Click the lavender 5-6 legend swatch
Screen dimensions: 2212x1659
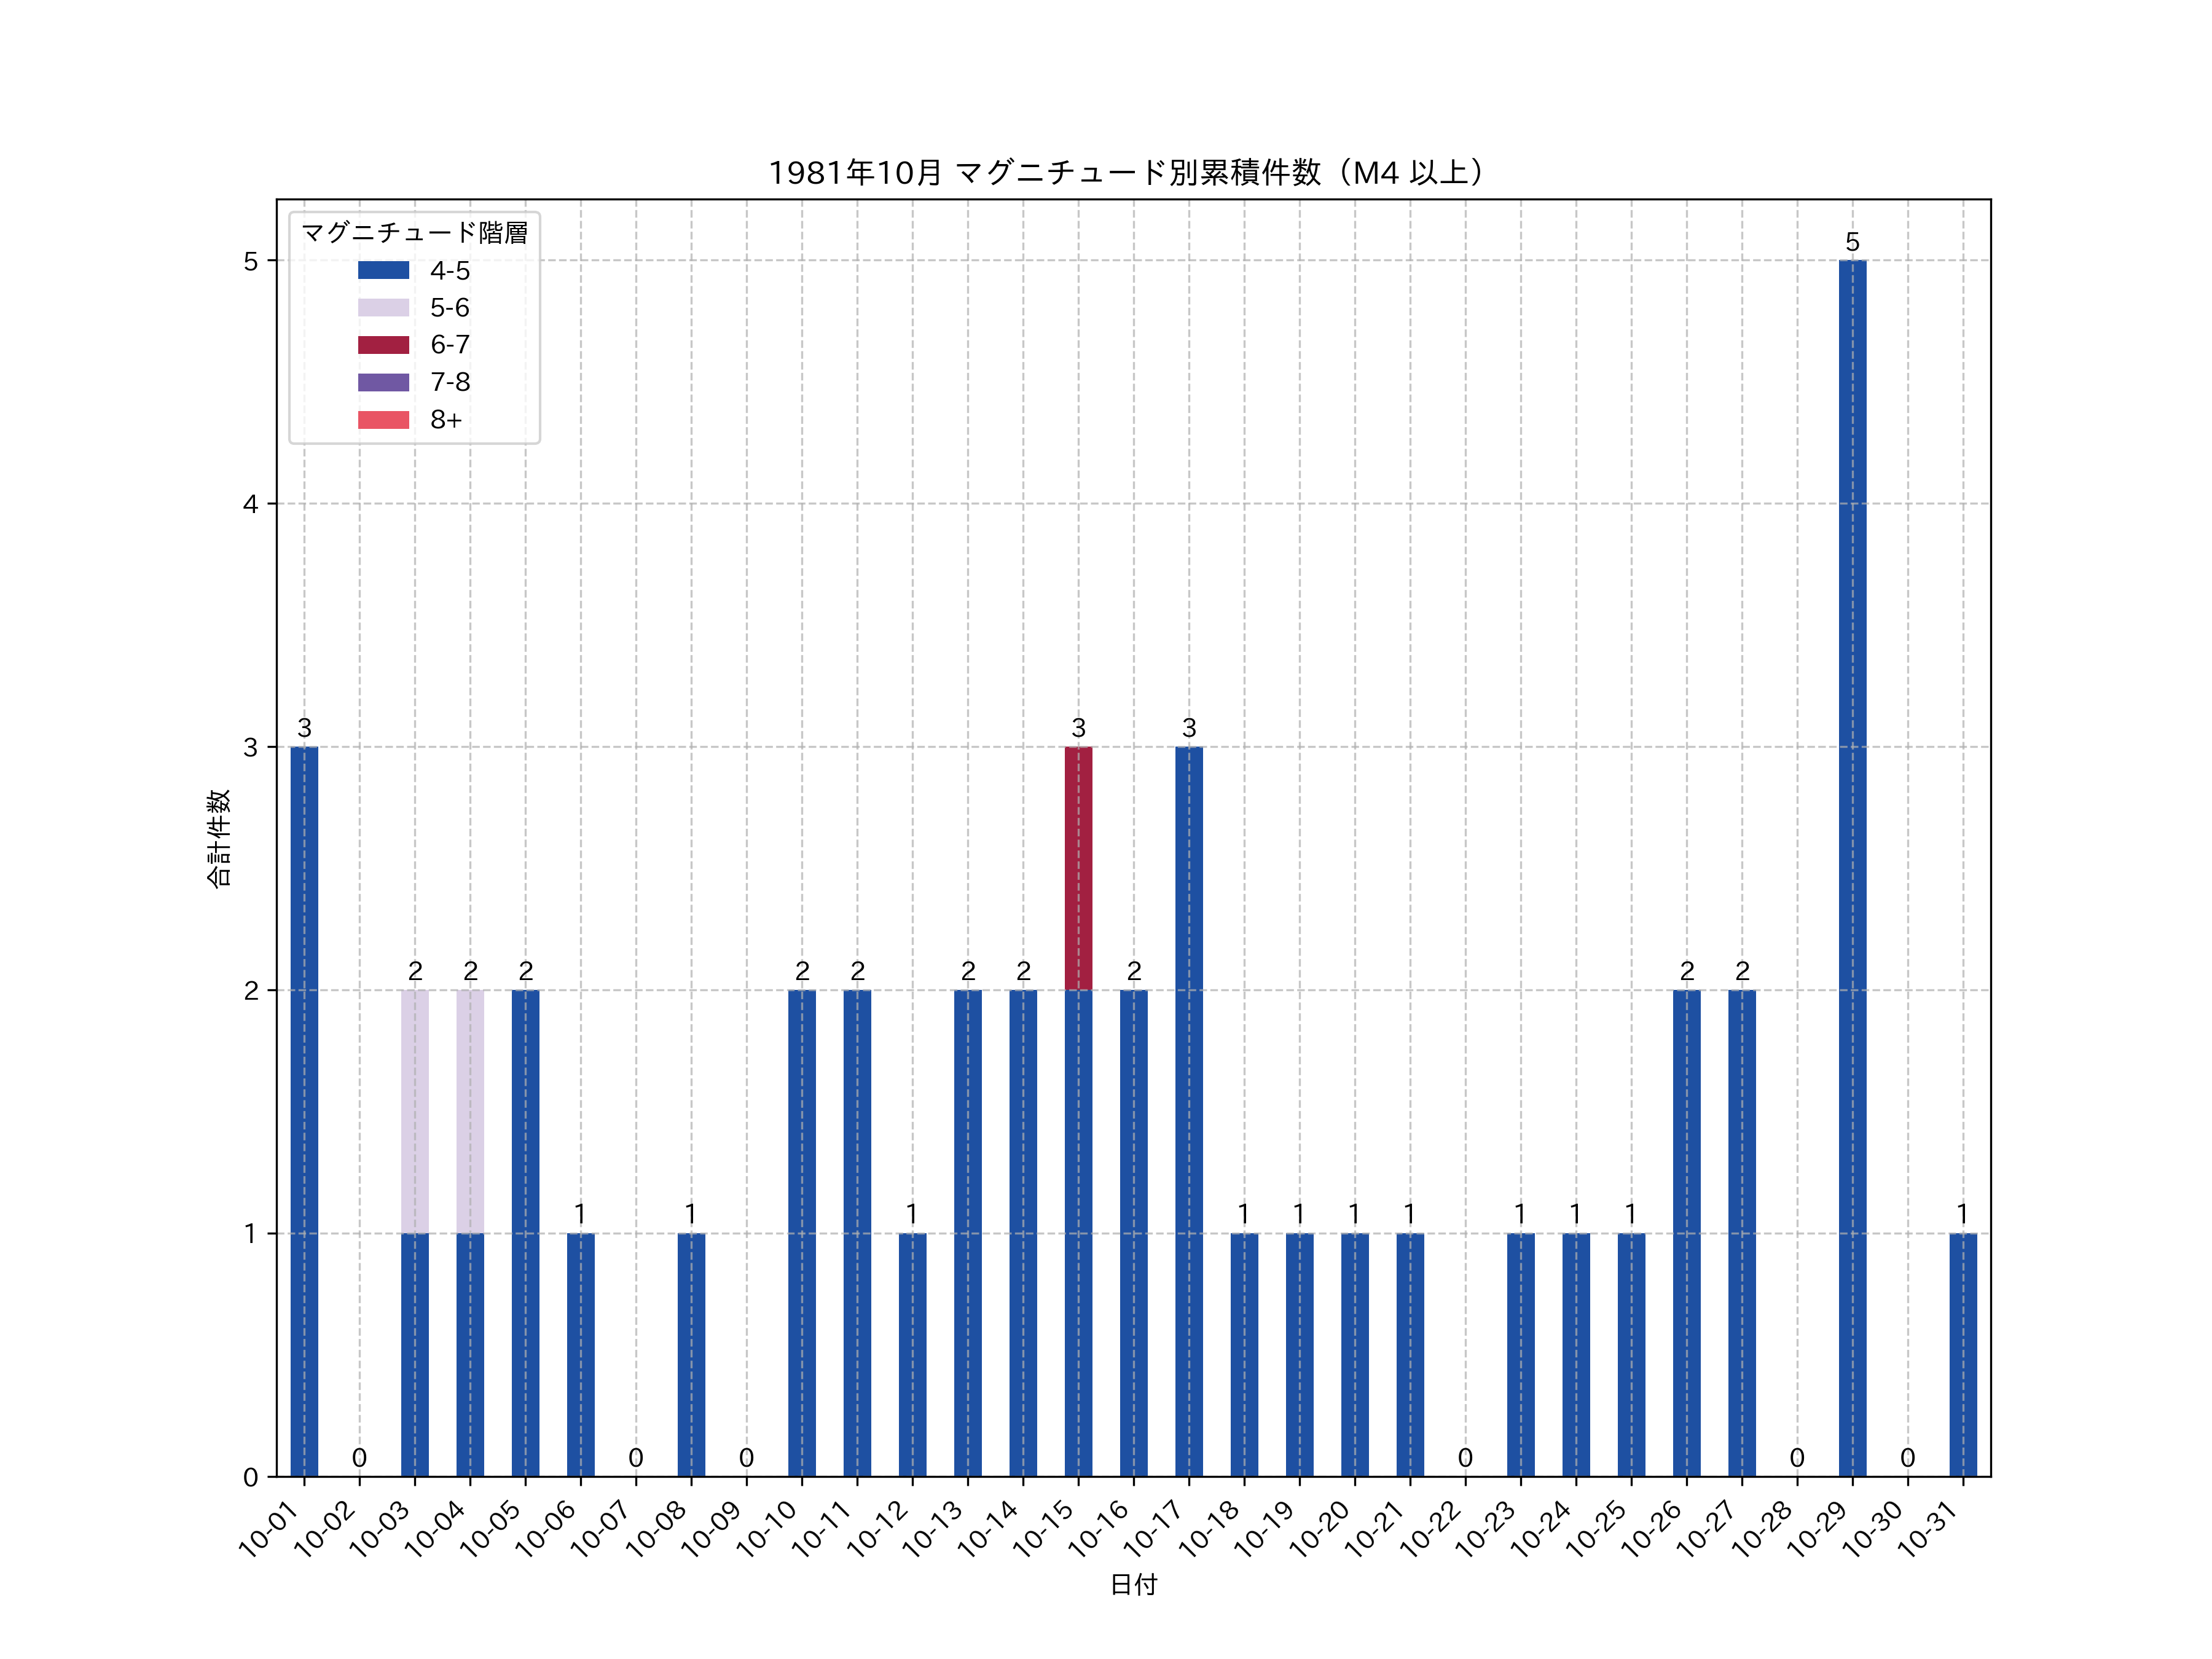click(383, 307)
